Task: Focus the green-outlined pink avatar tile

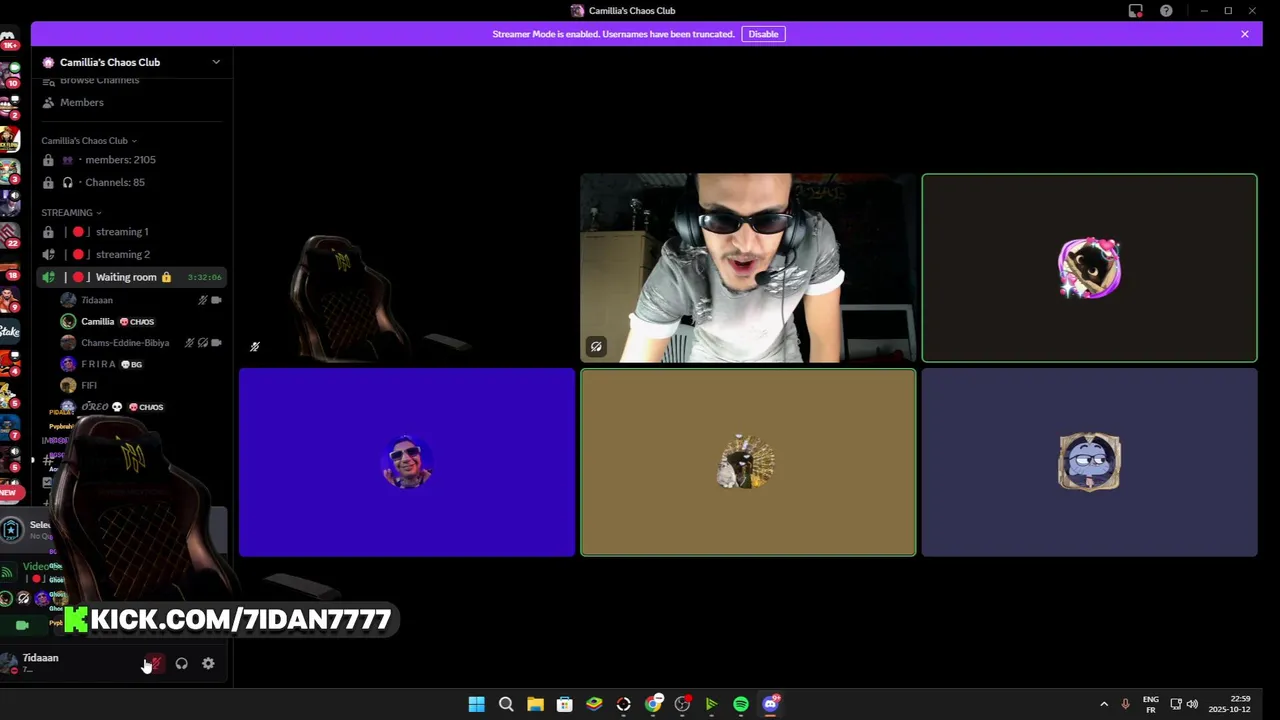Action: [x=1089, y=268]
